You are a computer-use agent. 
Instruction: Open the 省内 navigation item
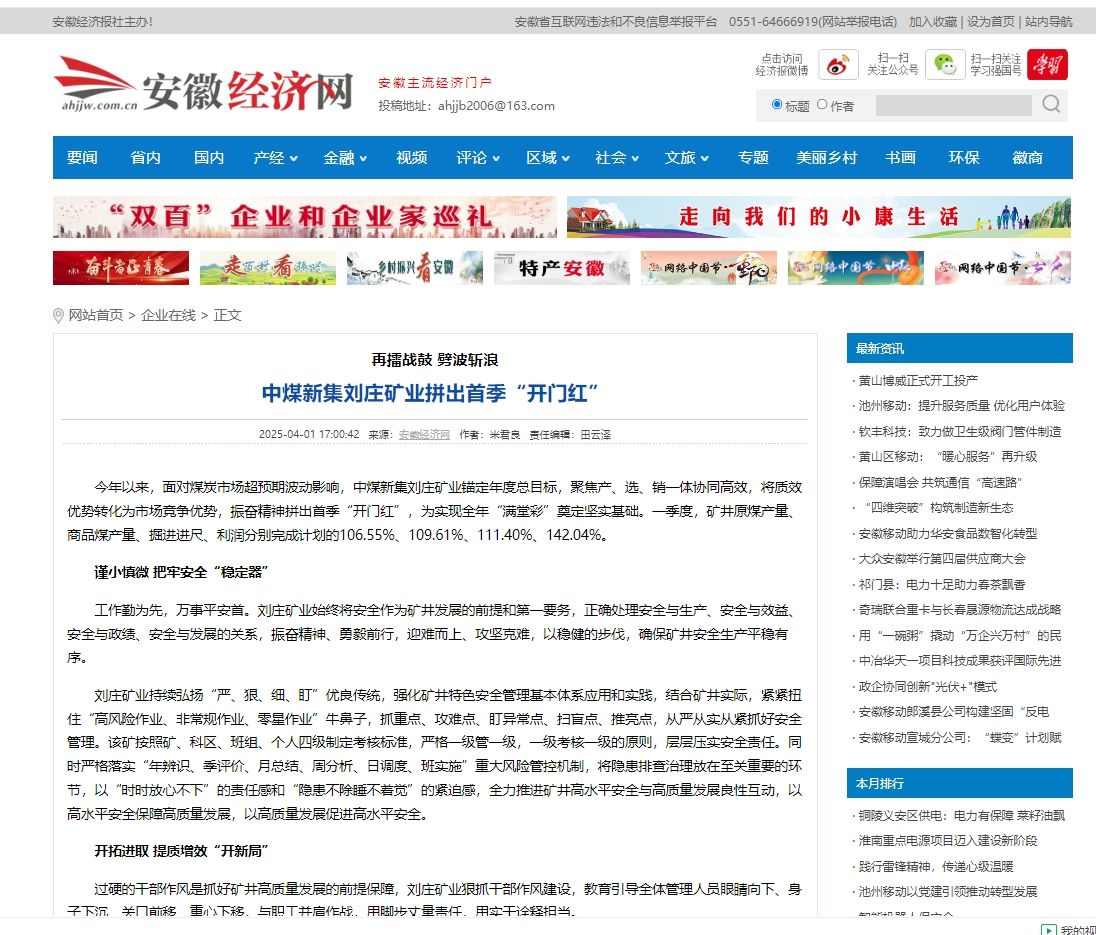click(x=145, y=158)
